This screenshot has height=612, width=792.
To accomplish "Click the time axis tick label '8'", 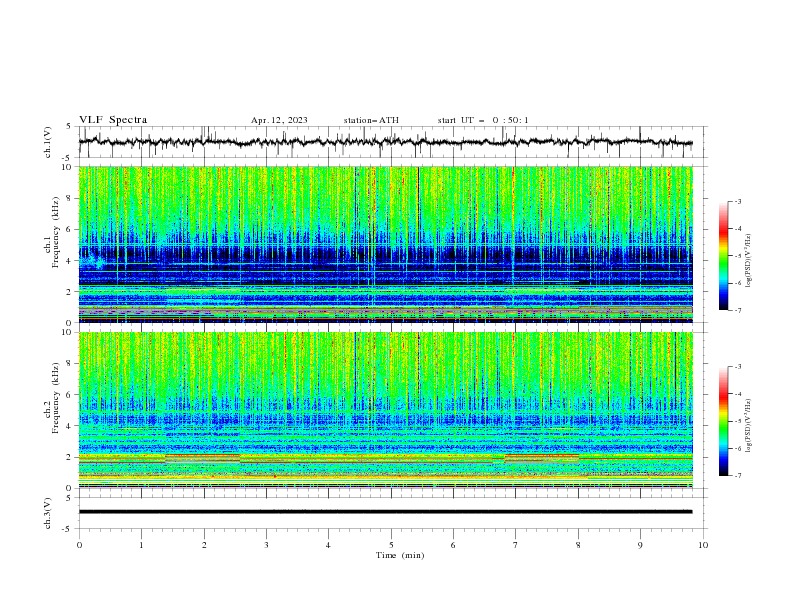I will pyautogui.click(x=578, y=545).
